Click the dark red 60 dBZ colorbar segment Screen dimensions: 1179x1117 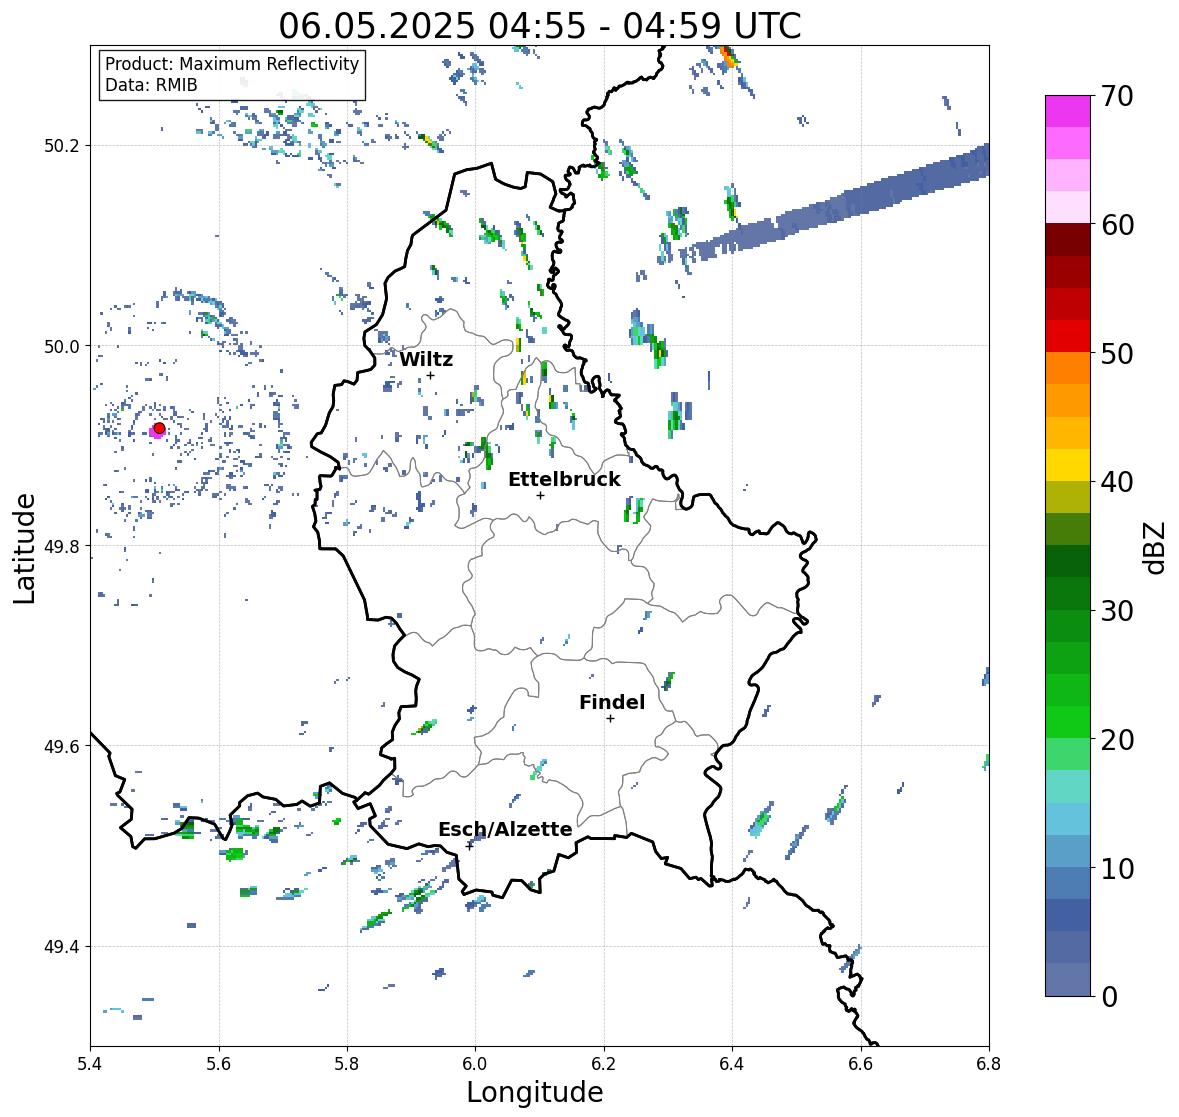pyautogui.click(x=1068, y=240)
